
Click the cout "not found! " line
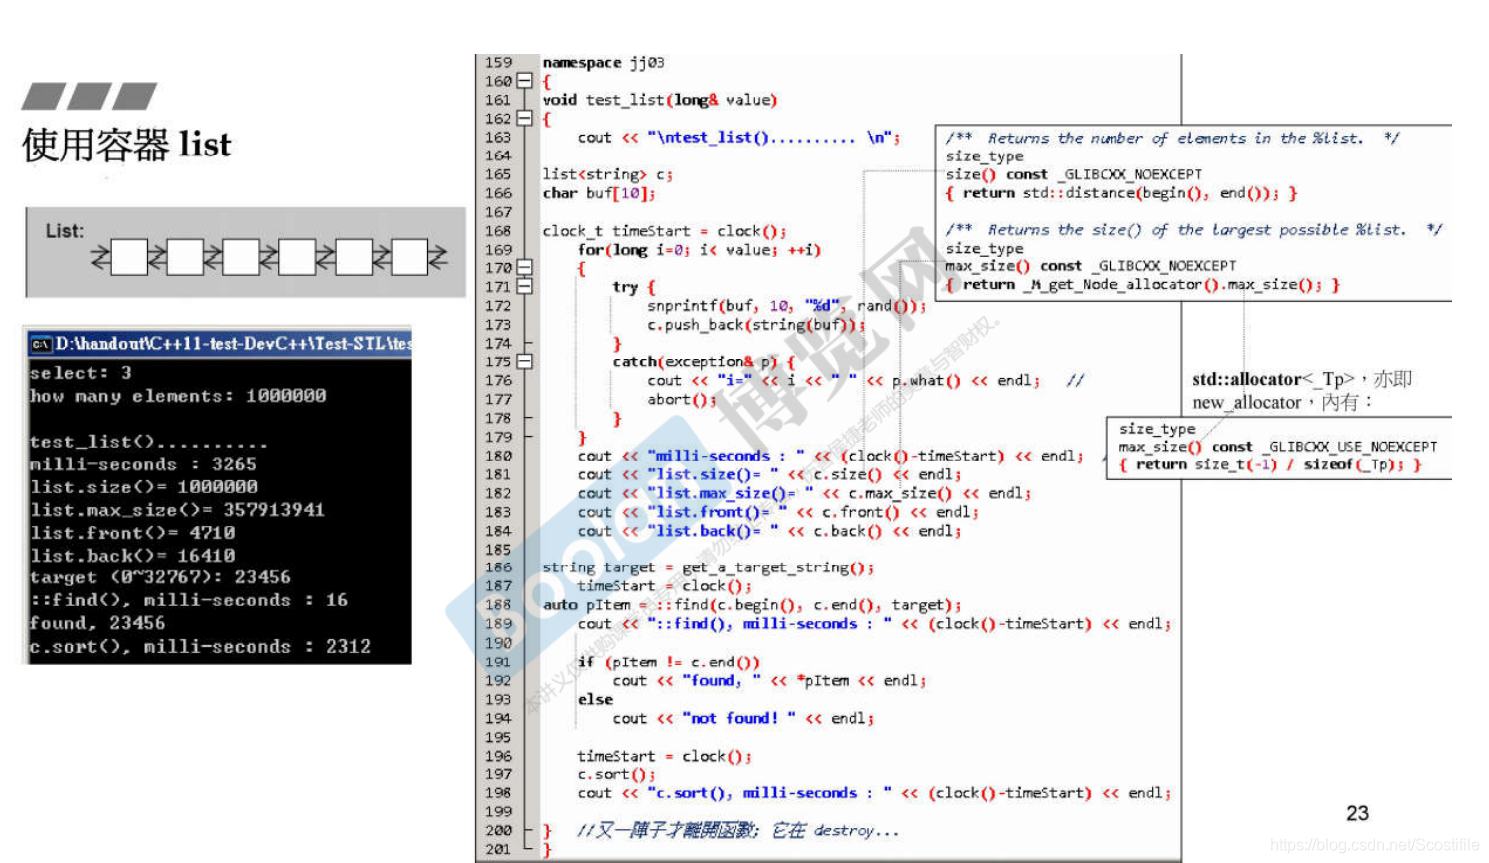(x=743, y=719)
